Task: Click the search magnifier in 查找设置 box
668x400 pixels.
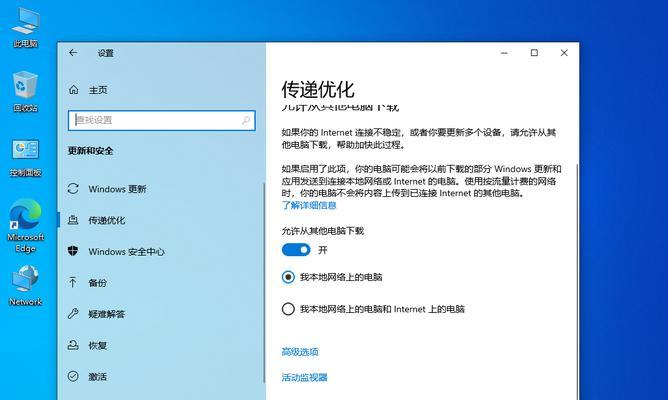Action: 246,121
